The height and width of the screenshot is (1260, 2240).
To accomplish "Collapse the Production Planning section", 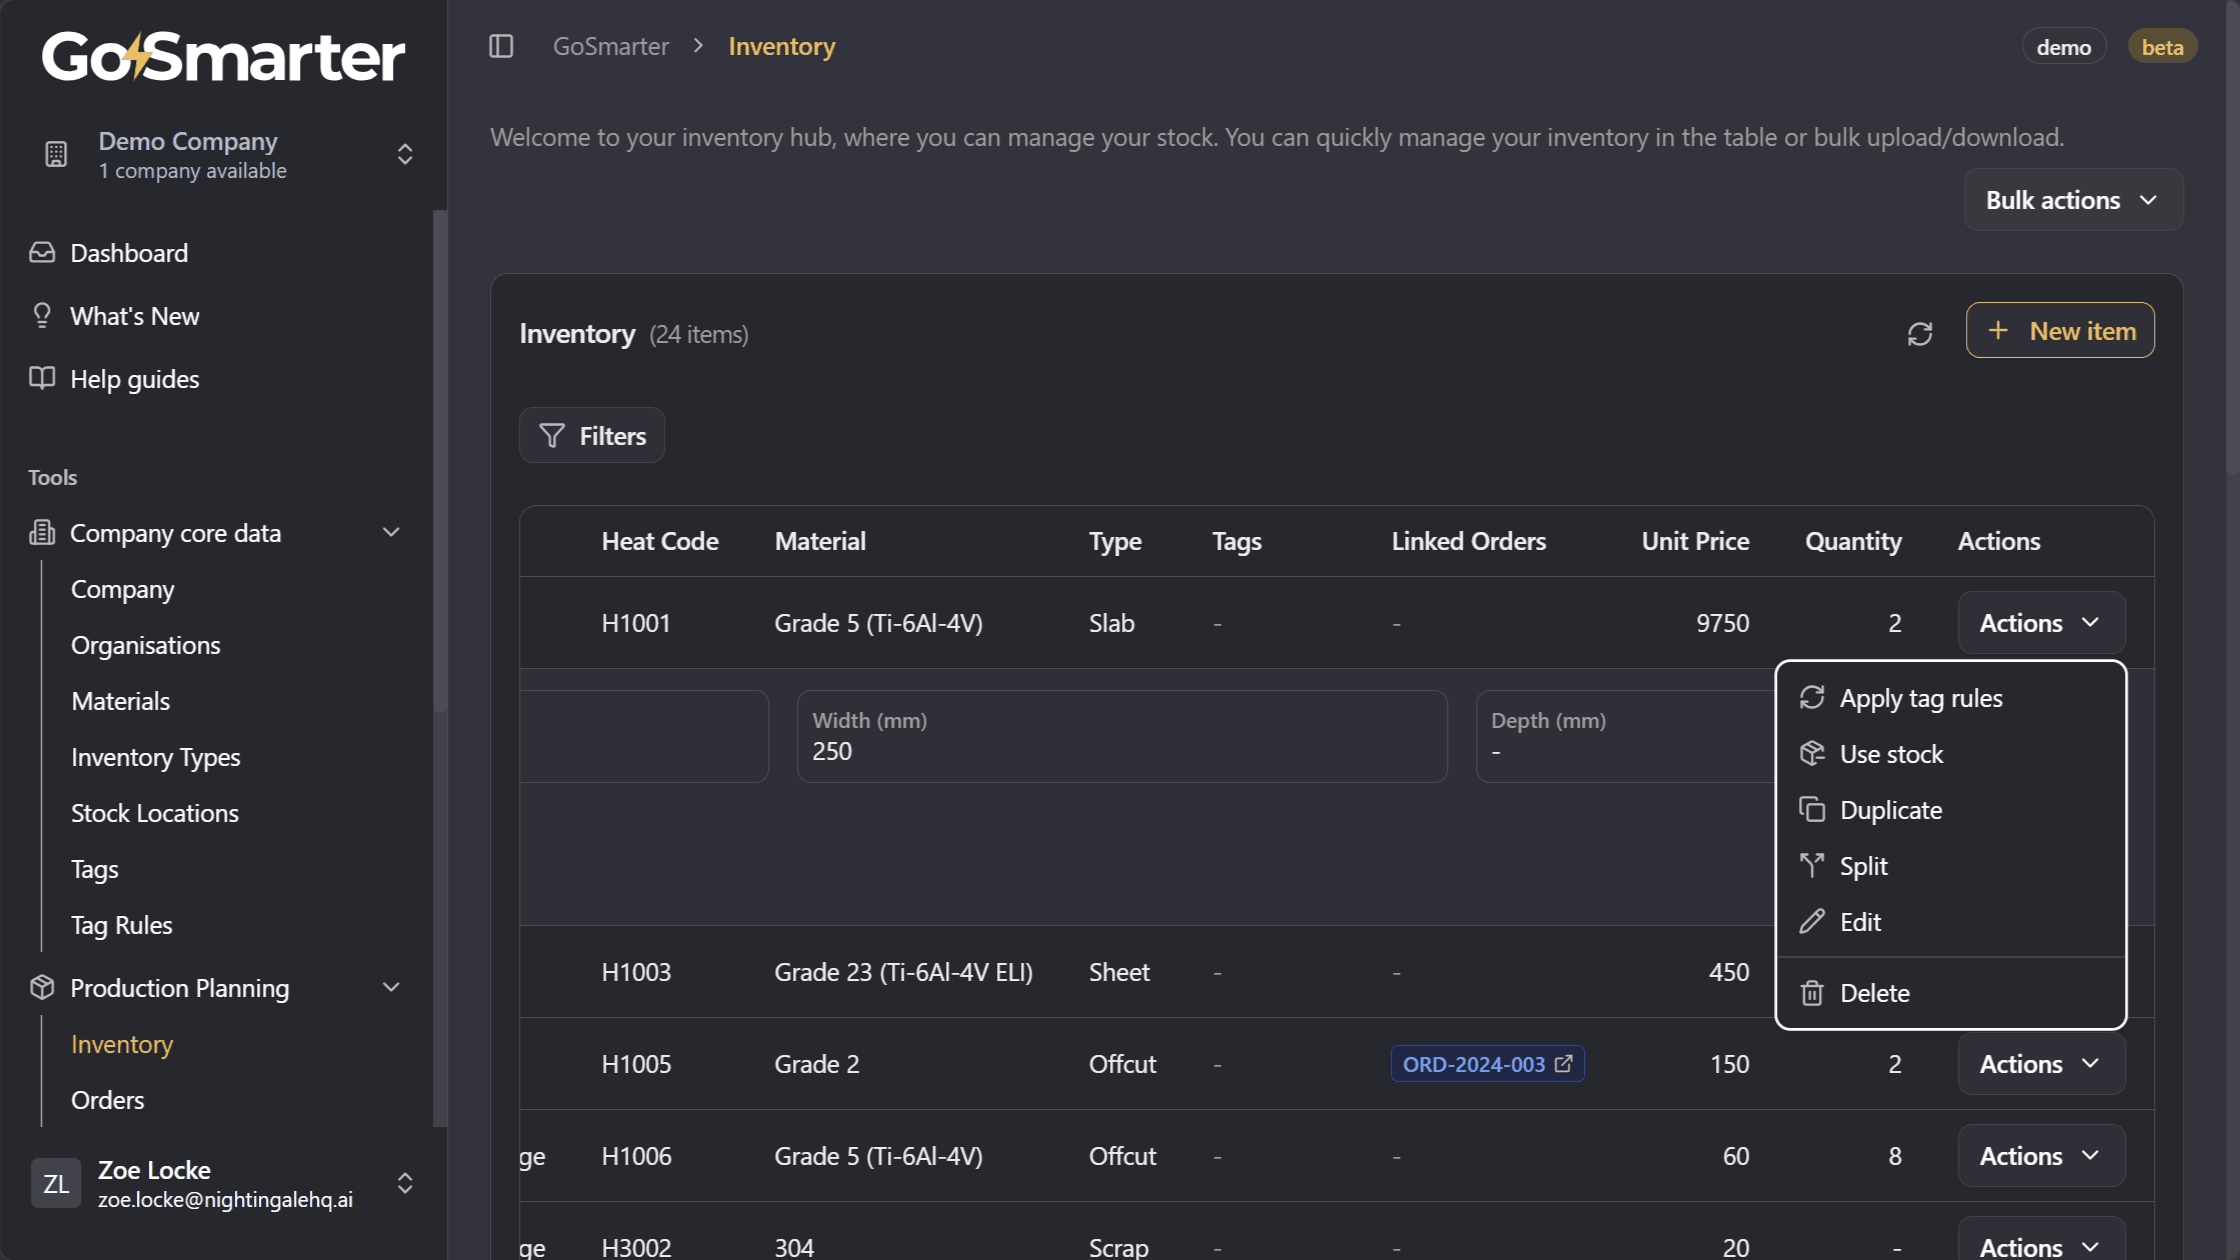I will pos(391,987).
